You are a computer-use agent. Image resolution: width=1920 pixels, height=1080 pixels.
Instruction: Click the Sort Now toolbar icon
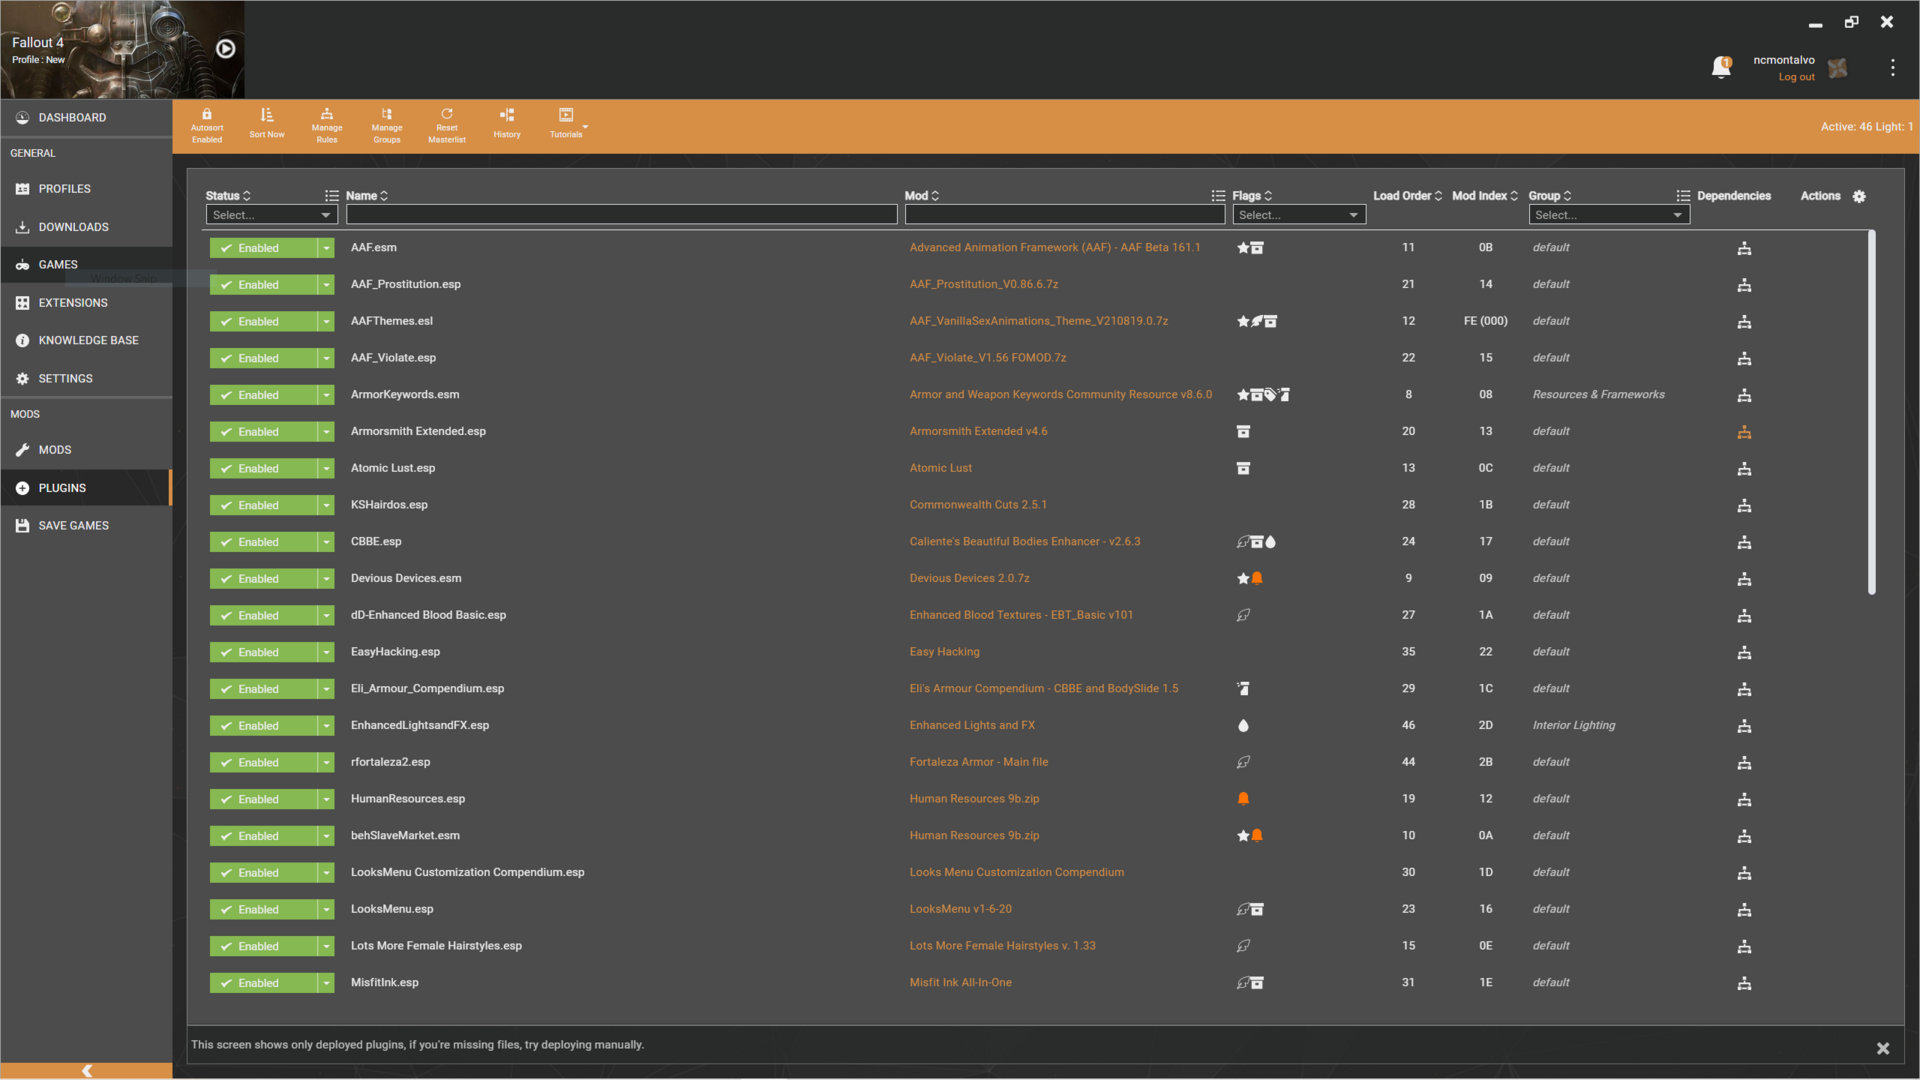(267, 124)
